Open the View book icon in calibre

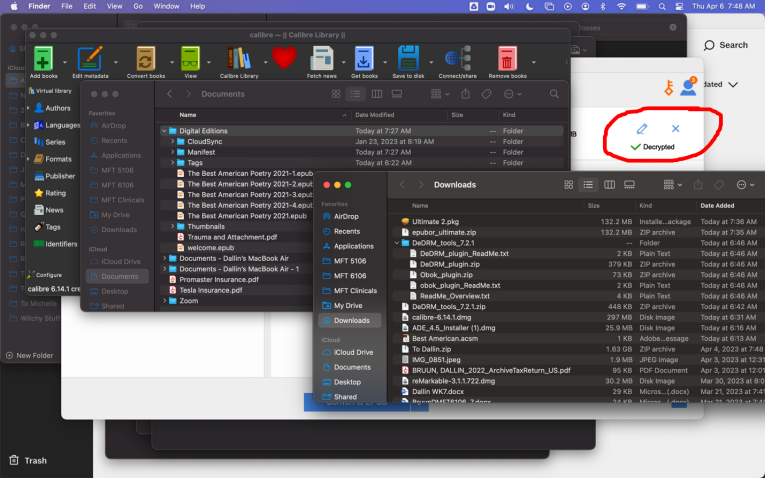pos(190,60)
